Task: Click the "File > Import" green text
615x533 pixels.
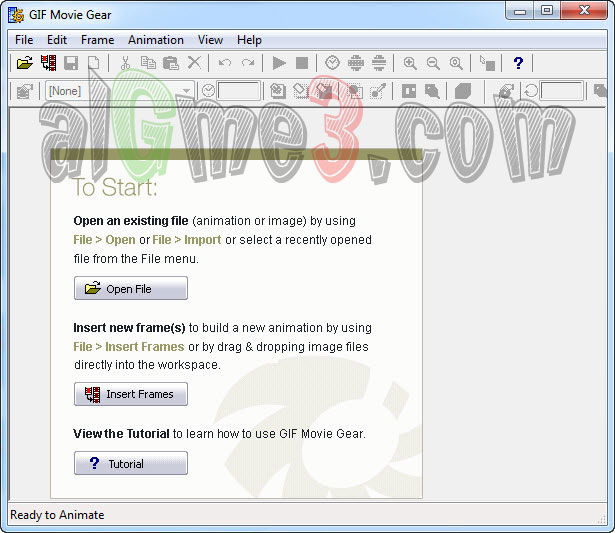Action: [187, 240]
